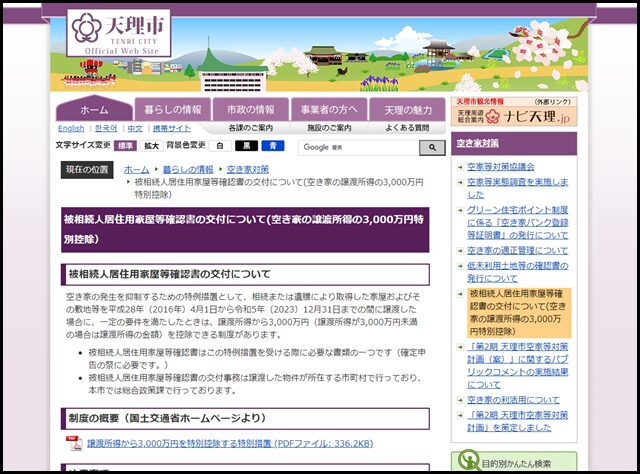Open the 市政の情報 tab
The image size is (640, 474).
pos(251,109)
